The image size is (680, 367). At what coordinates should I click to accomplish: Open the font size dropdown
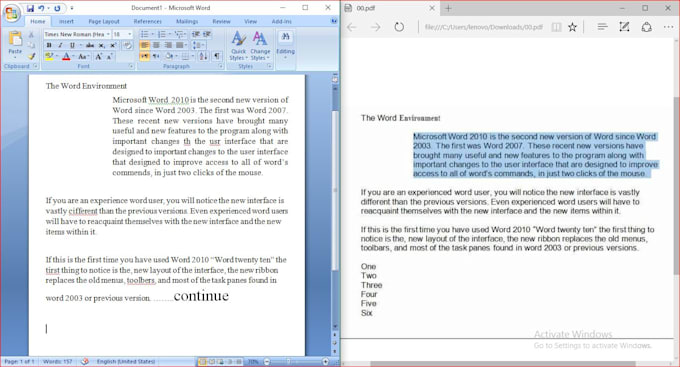coord(129,34)
